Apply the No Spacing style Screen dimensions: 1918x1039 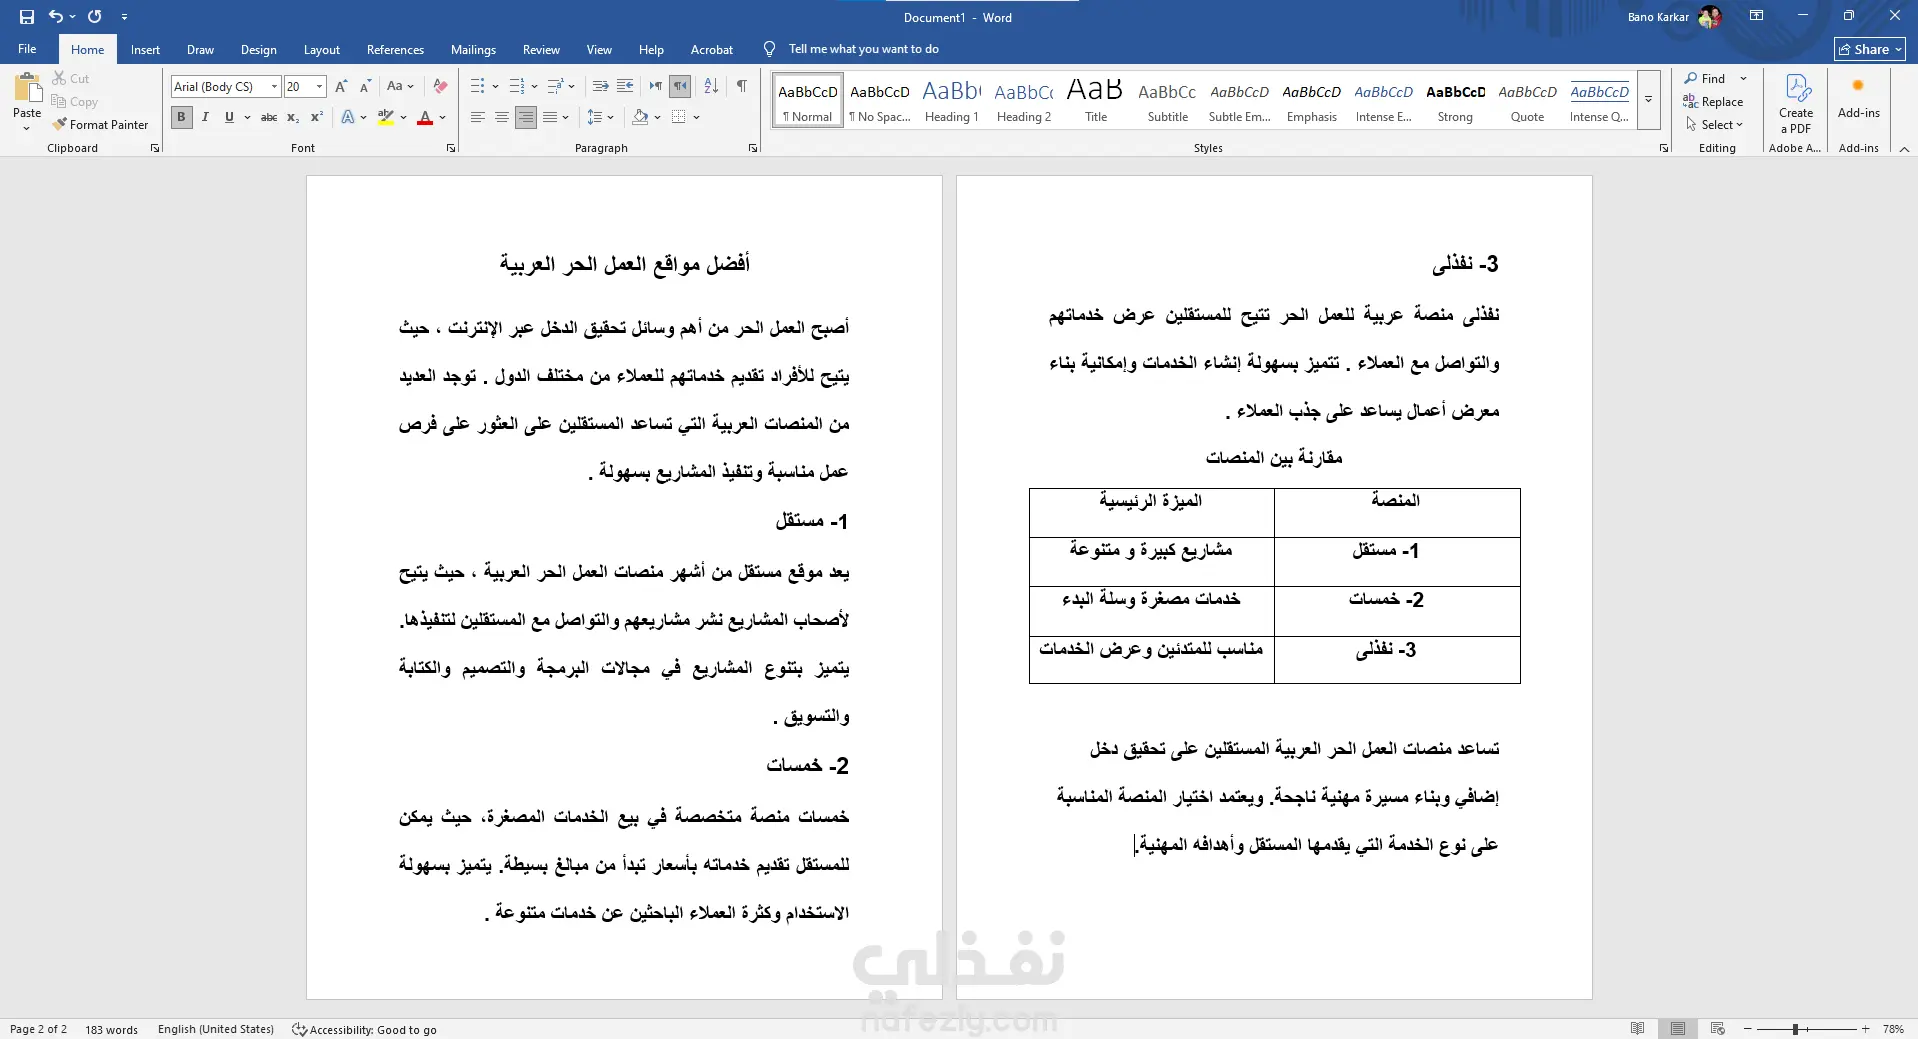879,100
